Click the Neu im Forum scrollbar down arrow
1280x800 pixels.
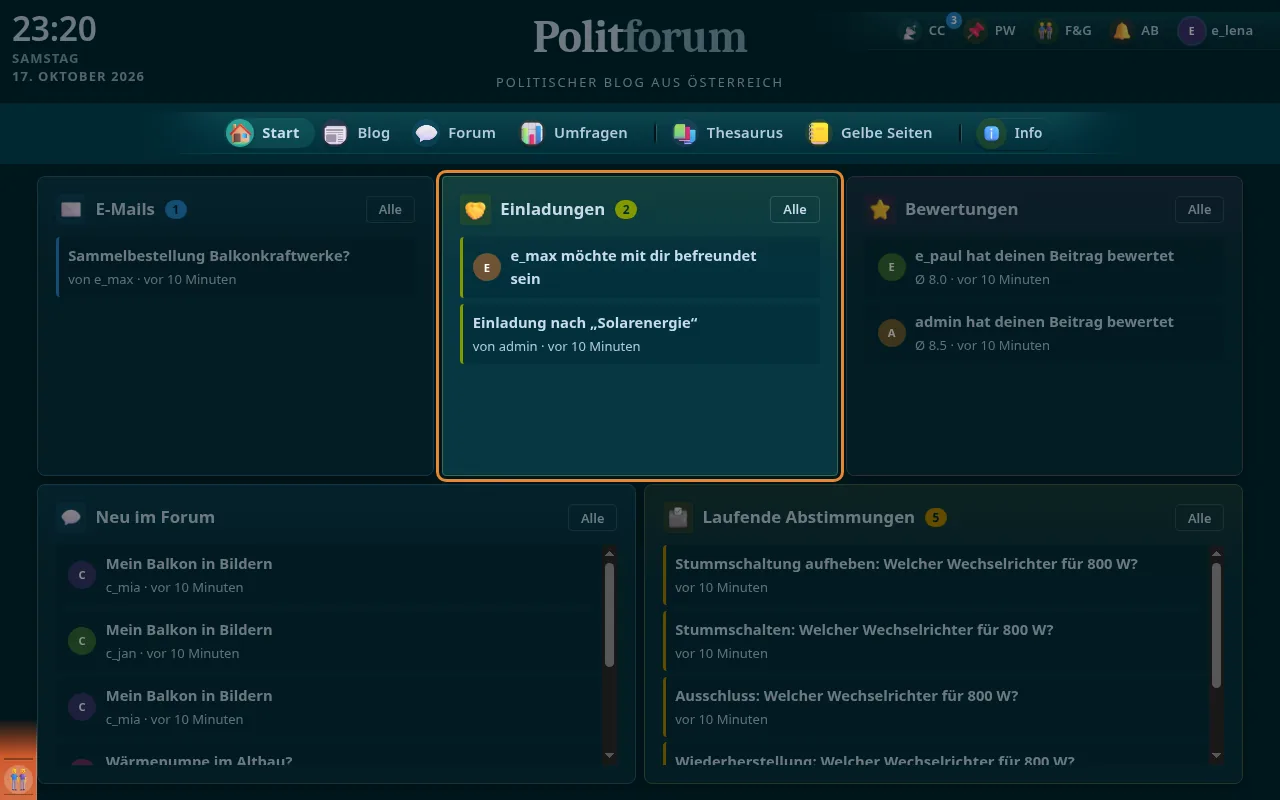click(x=609, y=755)
